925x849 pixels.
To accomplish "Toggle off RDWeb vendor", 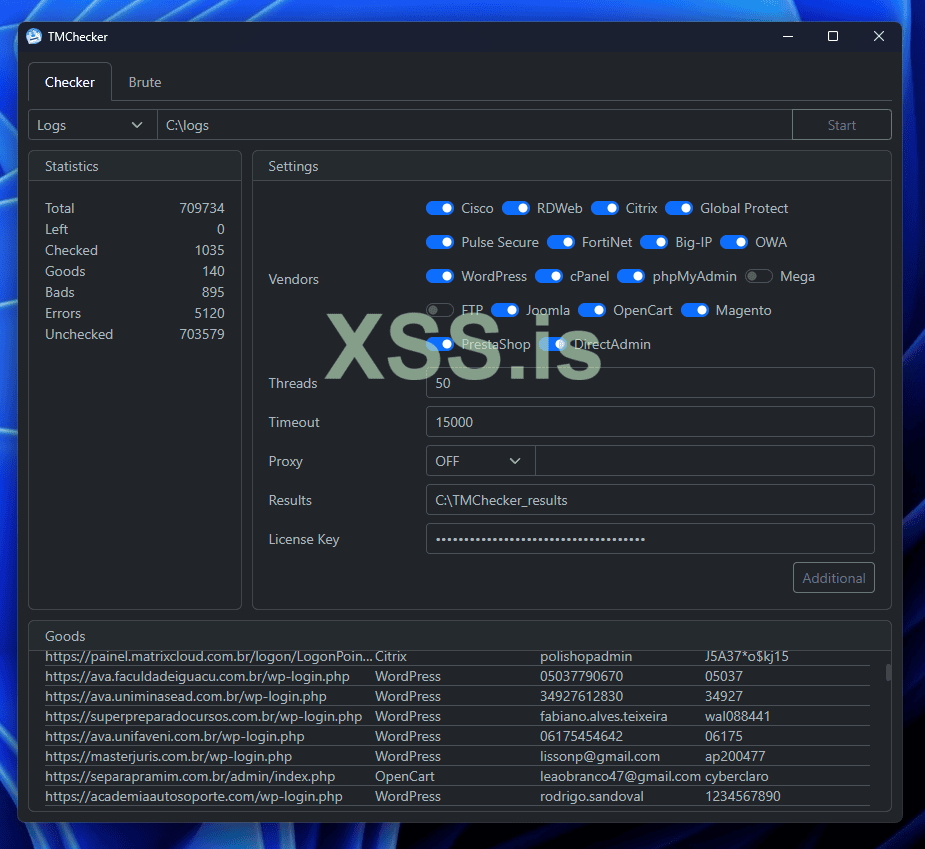I will click(516, 208).
